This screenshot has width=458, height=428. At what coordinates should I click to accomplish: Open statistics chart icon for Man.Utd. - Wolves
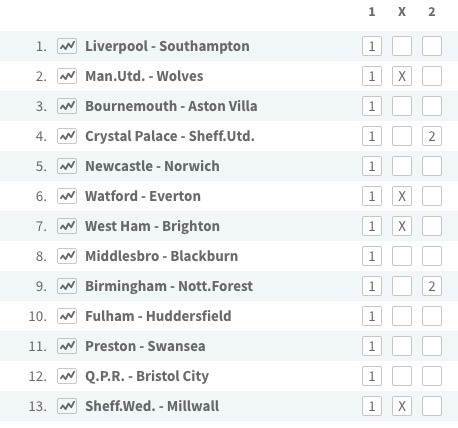point(67,76)
